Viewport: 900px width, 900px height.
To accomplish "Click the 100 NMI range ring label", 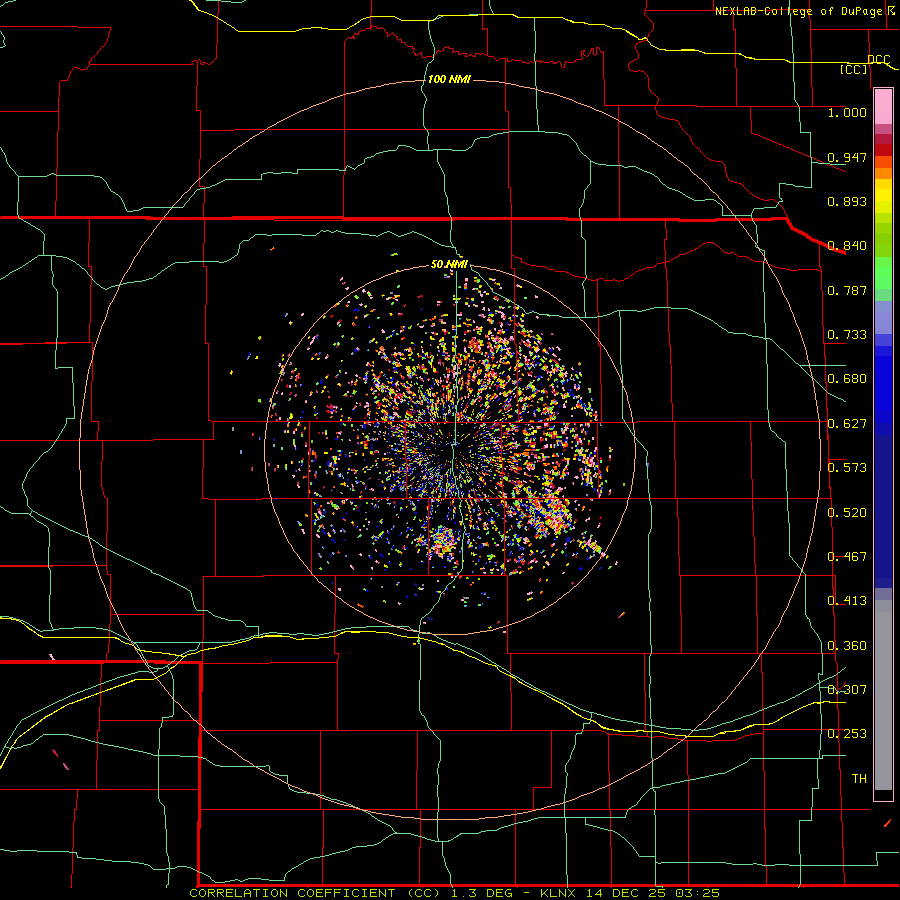I will point(449,79).
